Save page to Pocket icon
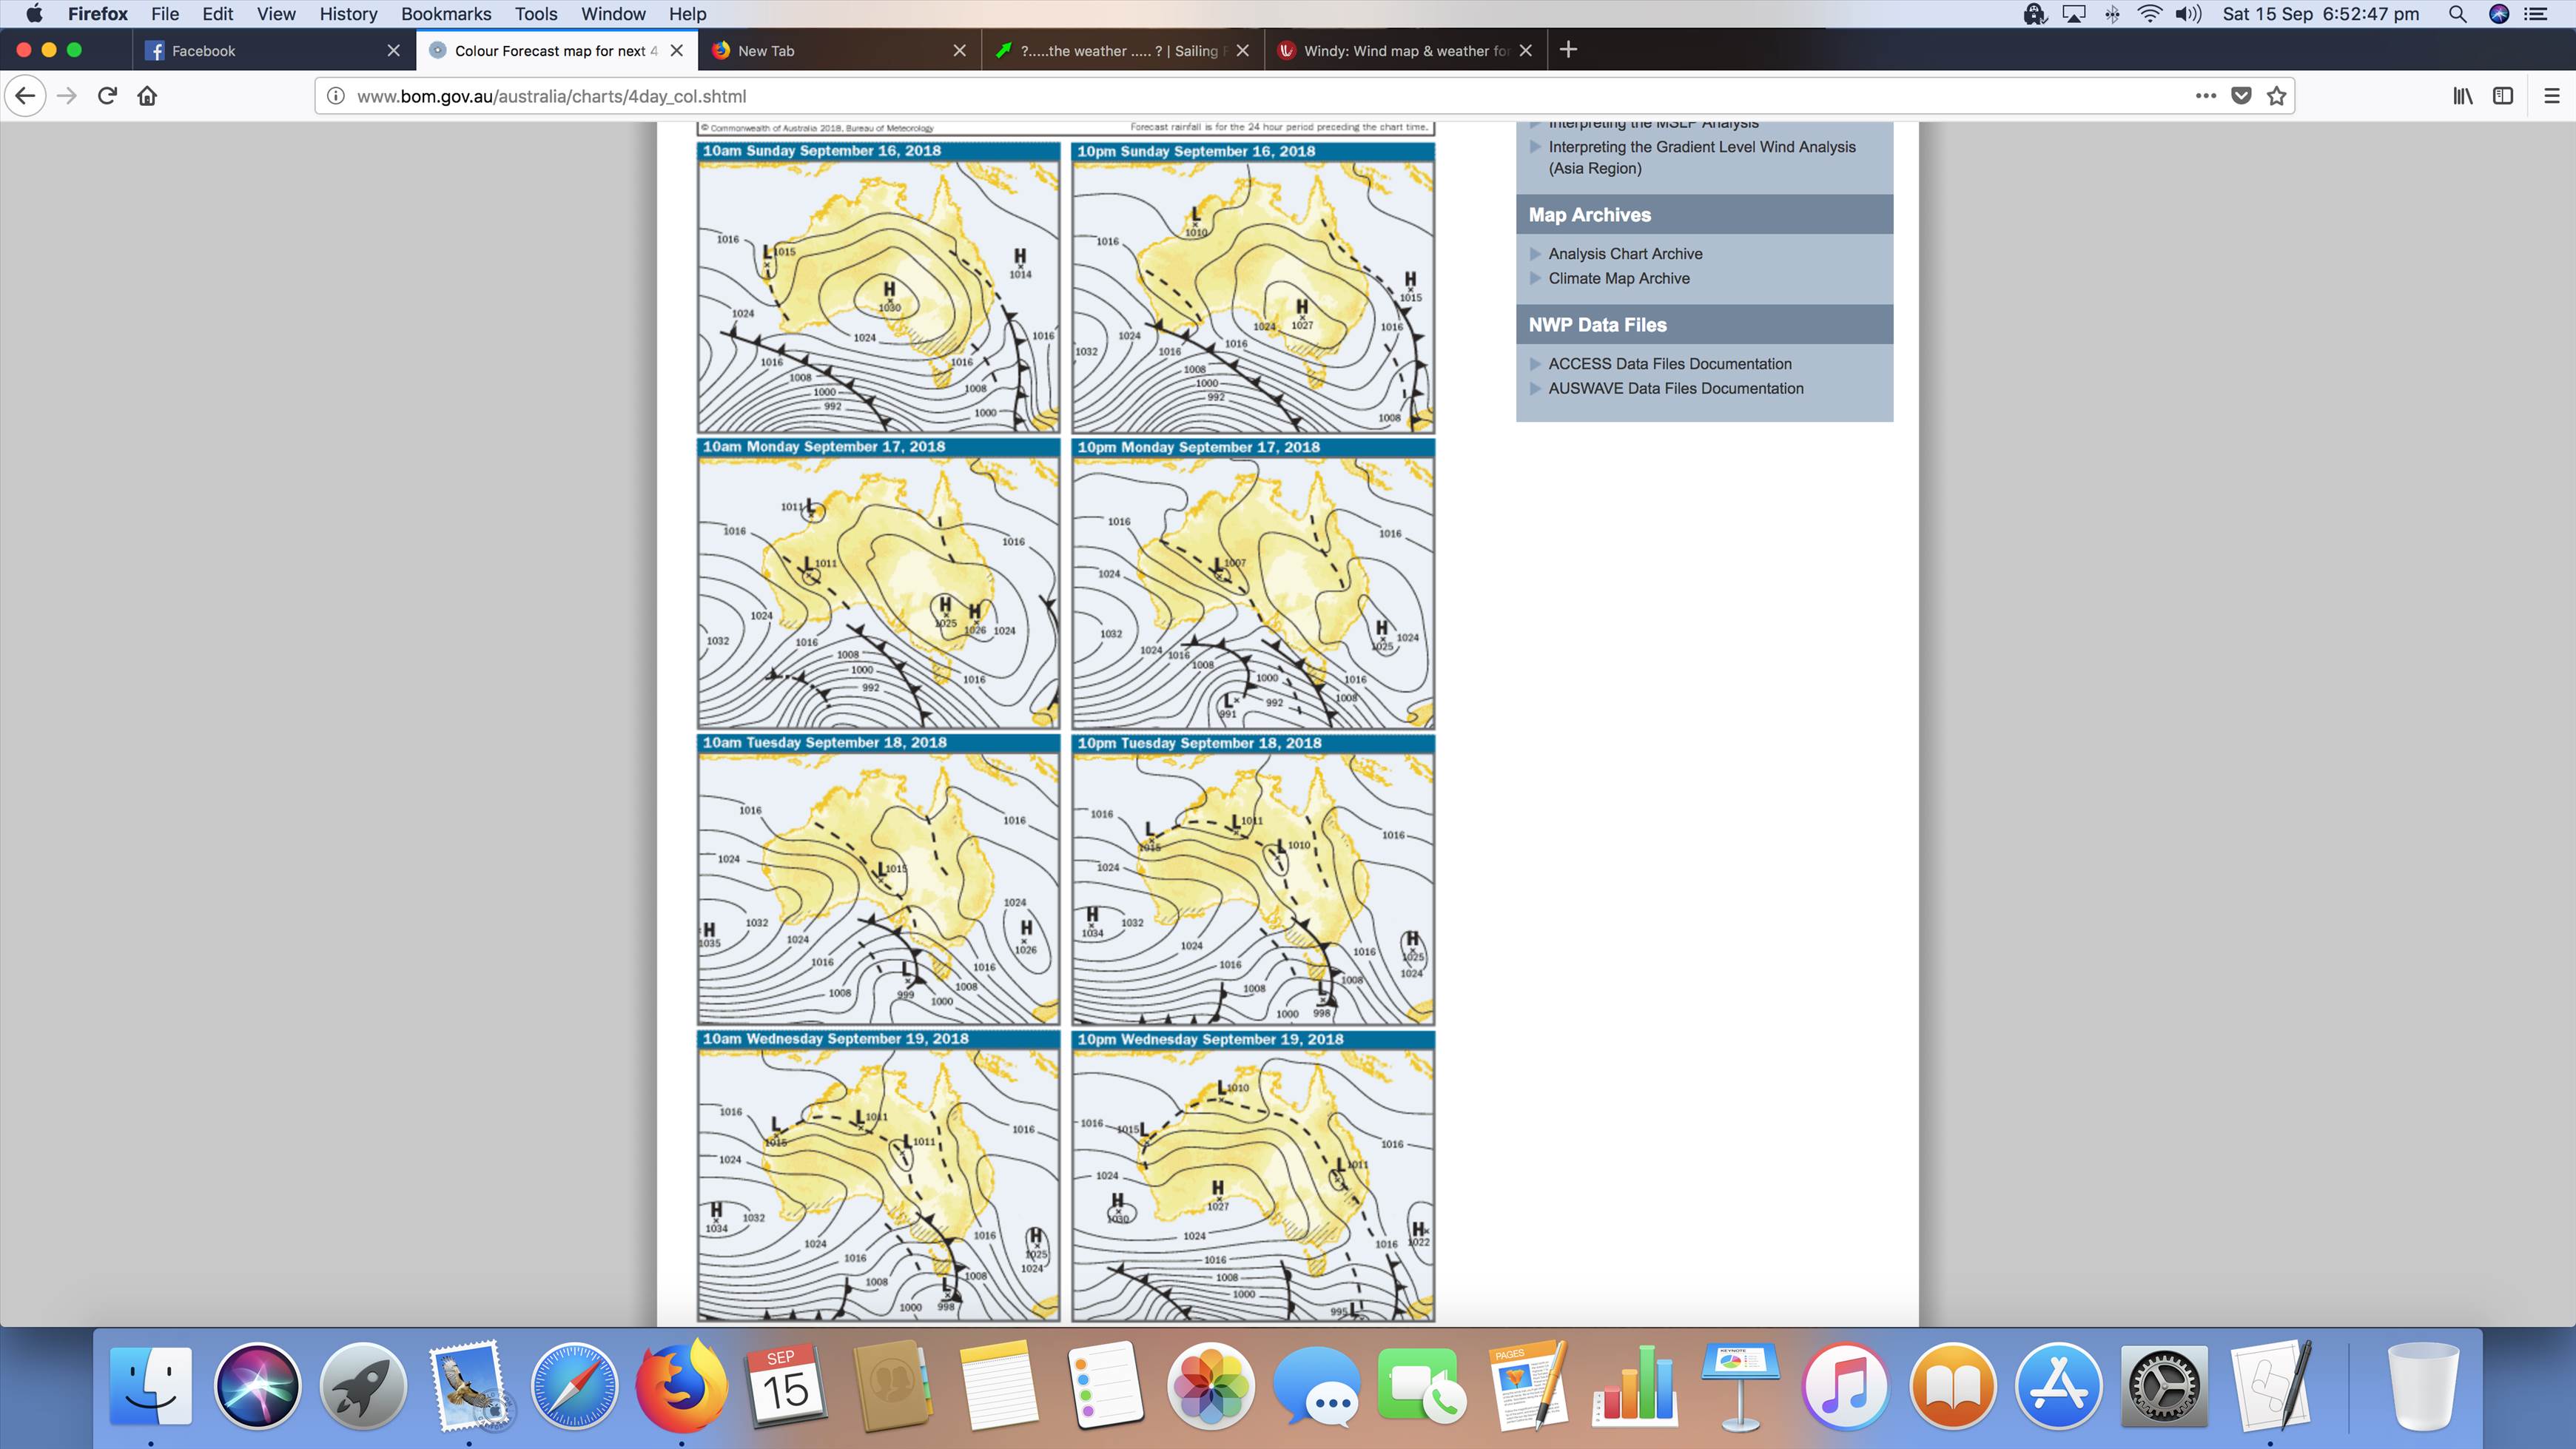The image size is (2576, 1449). click(2242, 96)
